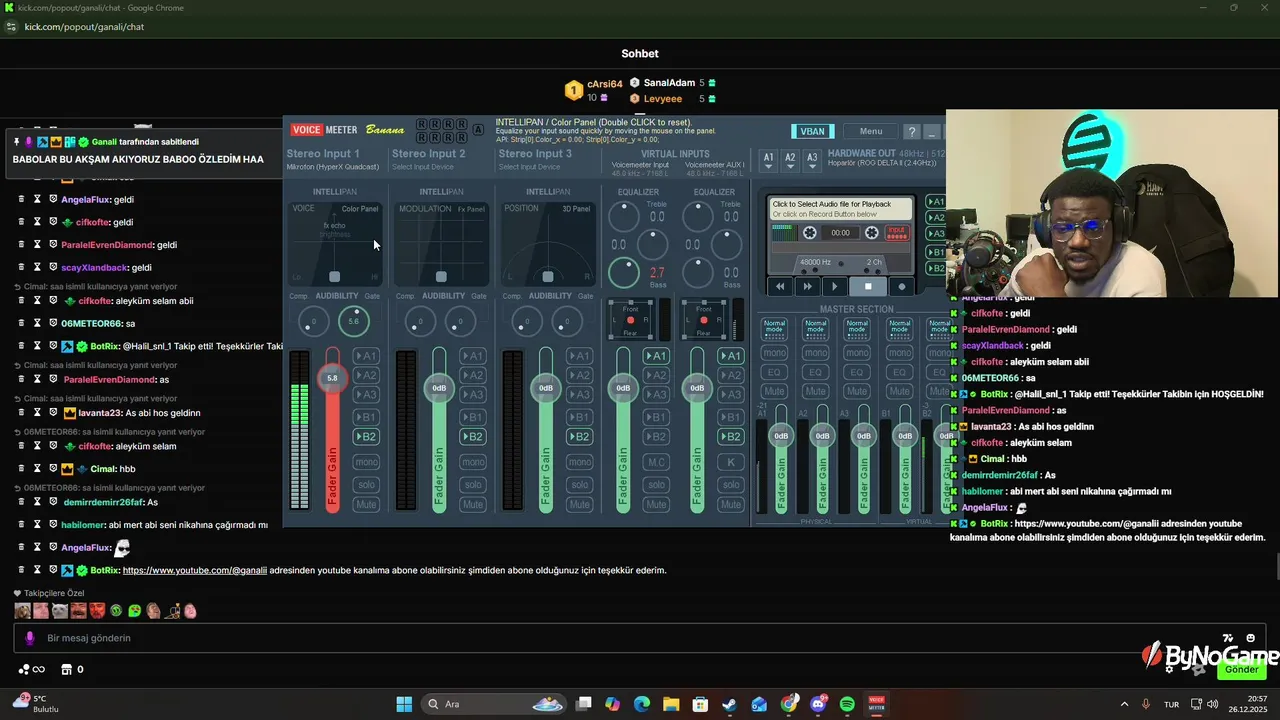Open Discord from the taskbar
The image size is (1280, 720).
(x=818, y=704)
